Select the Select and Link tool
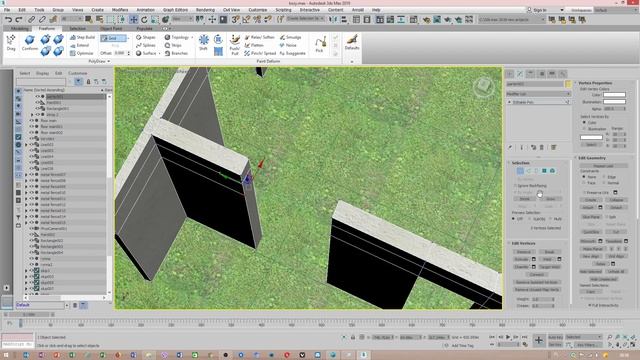The width and height of the screenshot is (640, 360). click(31, 19)
